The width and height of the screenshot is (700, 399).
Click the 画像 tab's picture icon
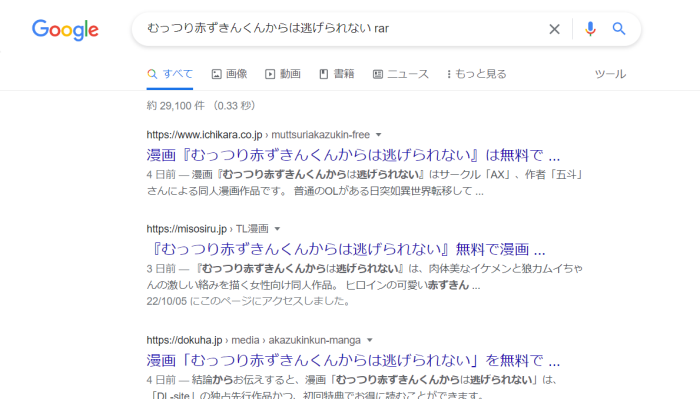(x=217, y=74)
